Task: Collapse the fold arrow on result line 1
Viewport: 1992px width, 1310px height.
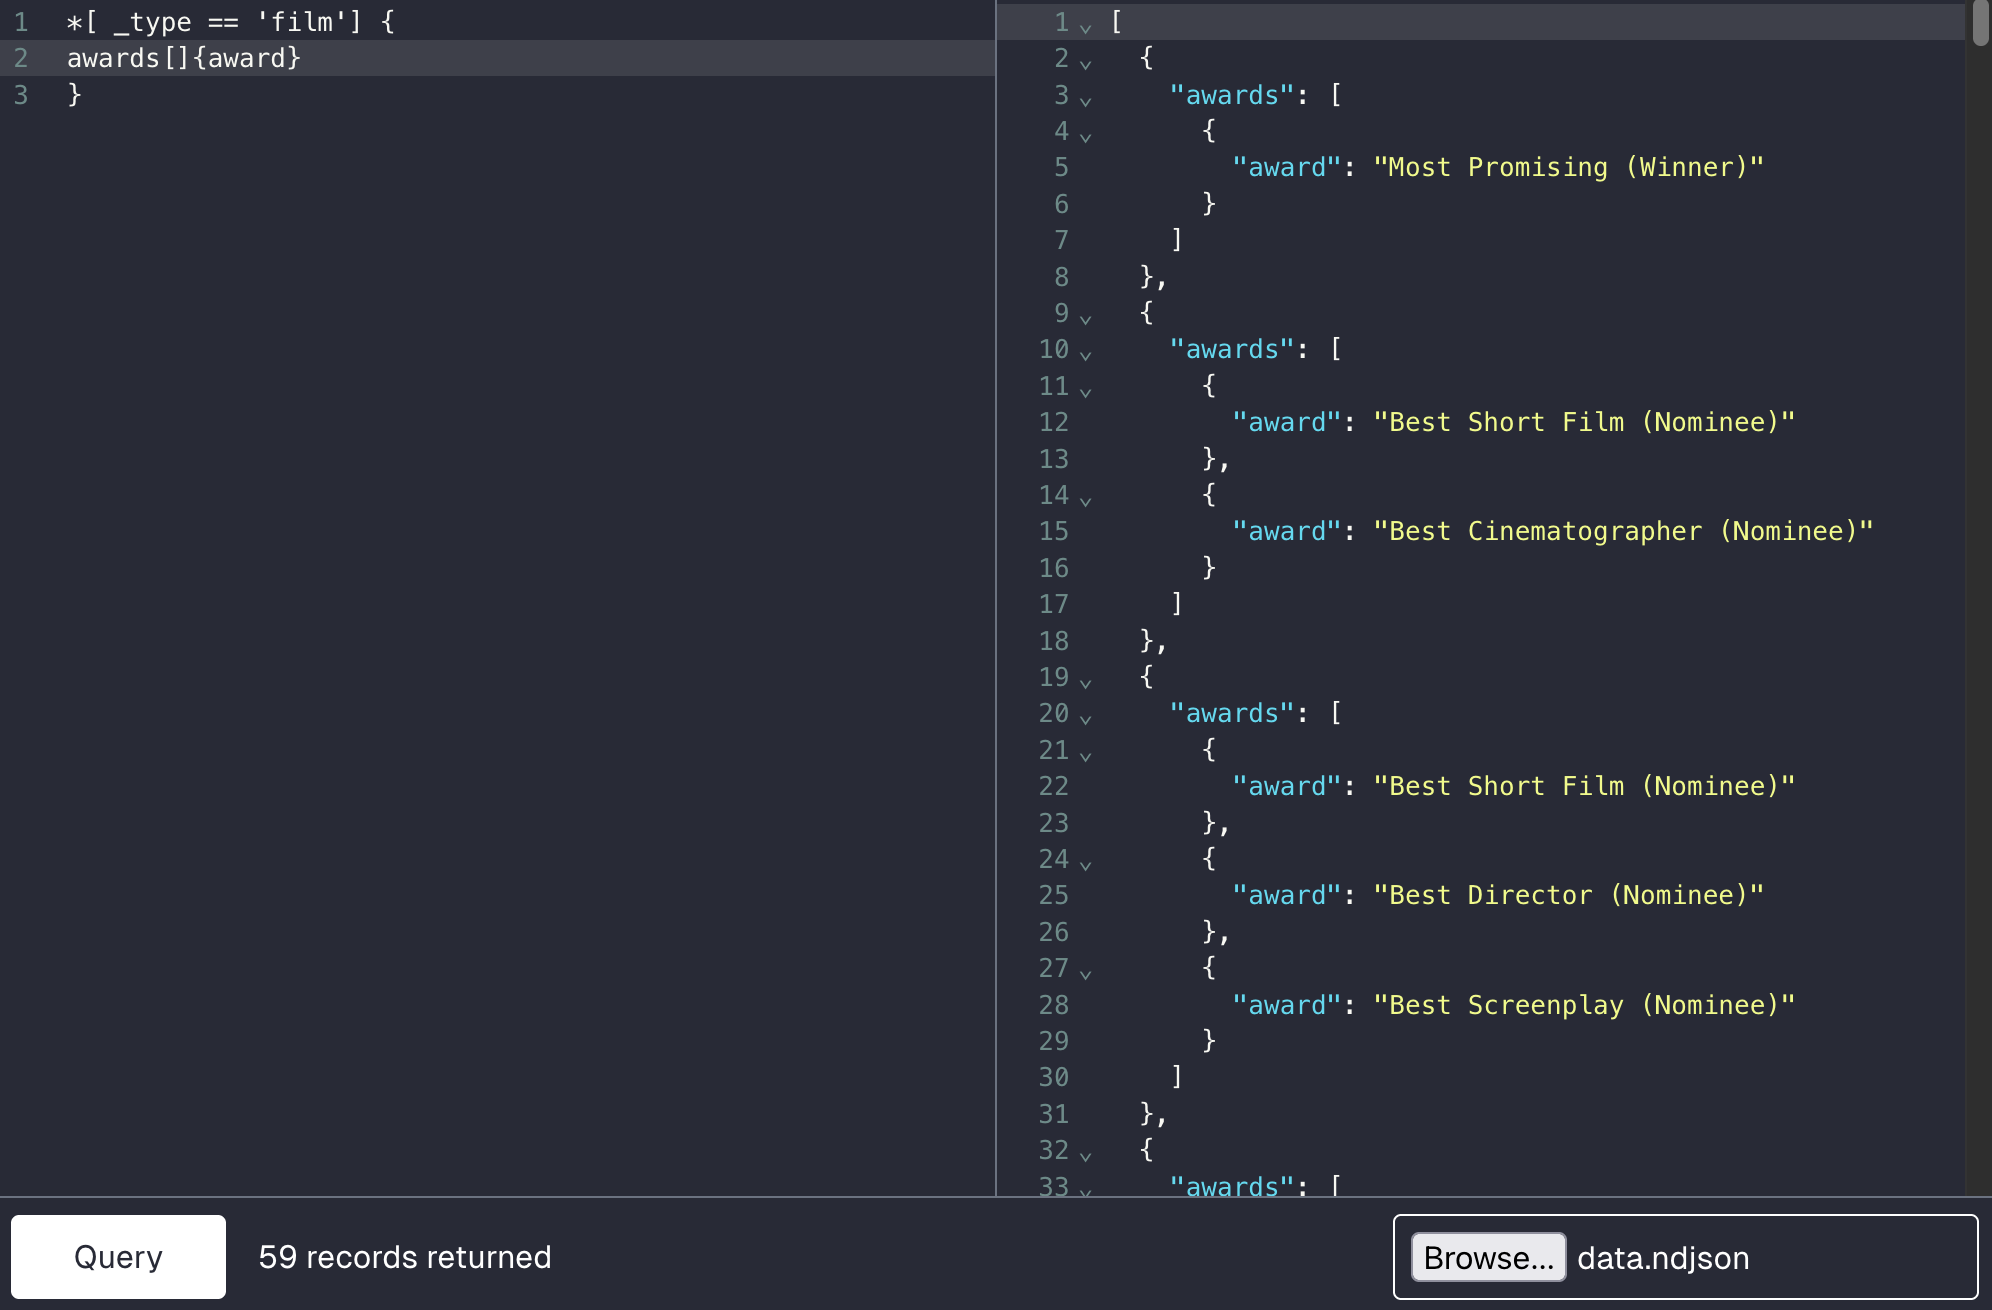Action: 1085,26
